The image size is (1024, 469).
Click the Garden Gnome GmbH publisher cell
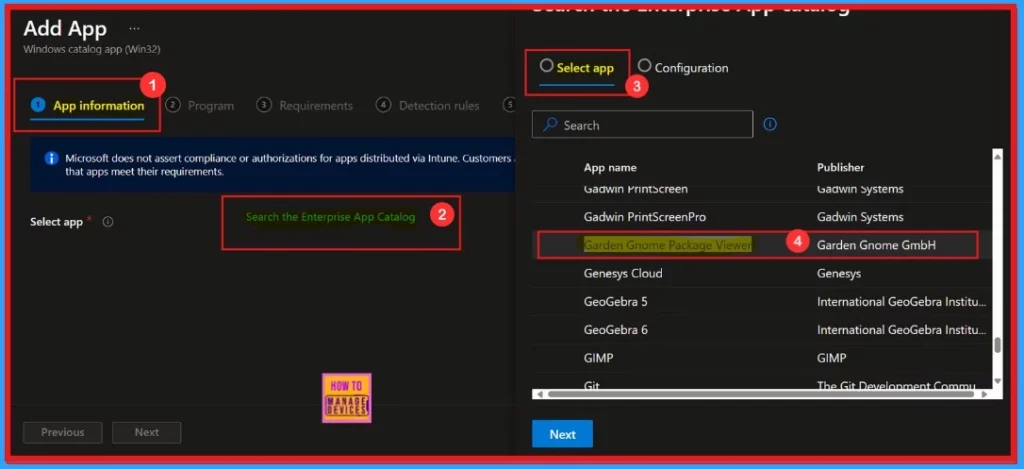click(876, 245)
